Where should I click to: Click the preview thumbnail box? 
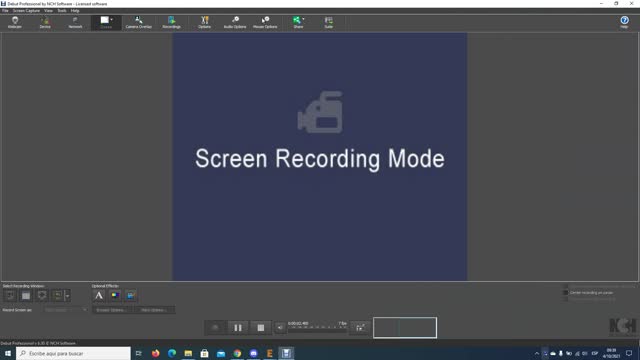click(405, 327)
